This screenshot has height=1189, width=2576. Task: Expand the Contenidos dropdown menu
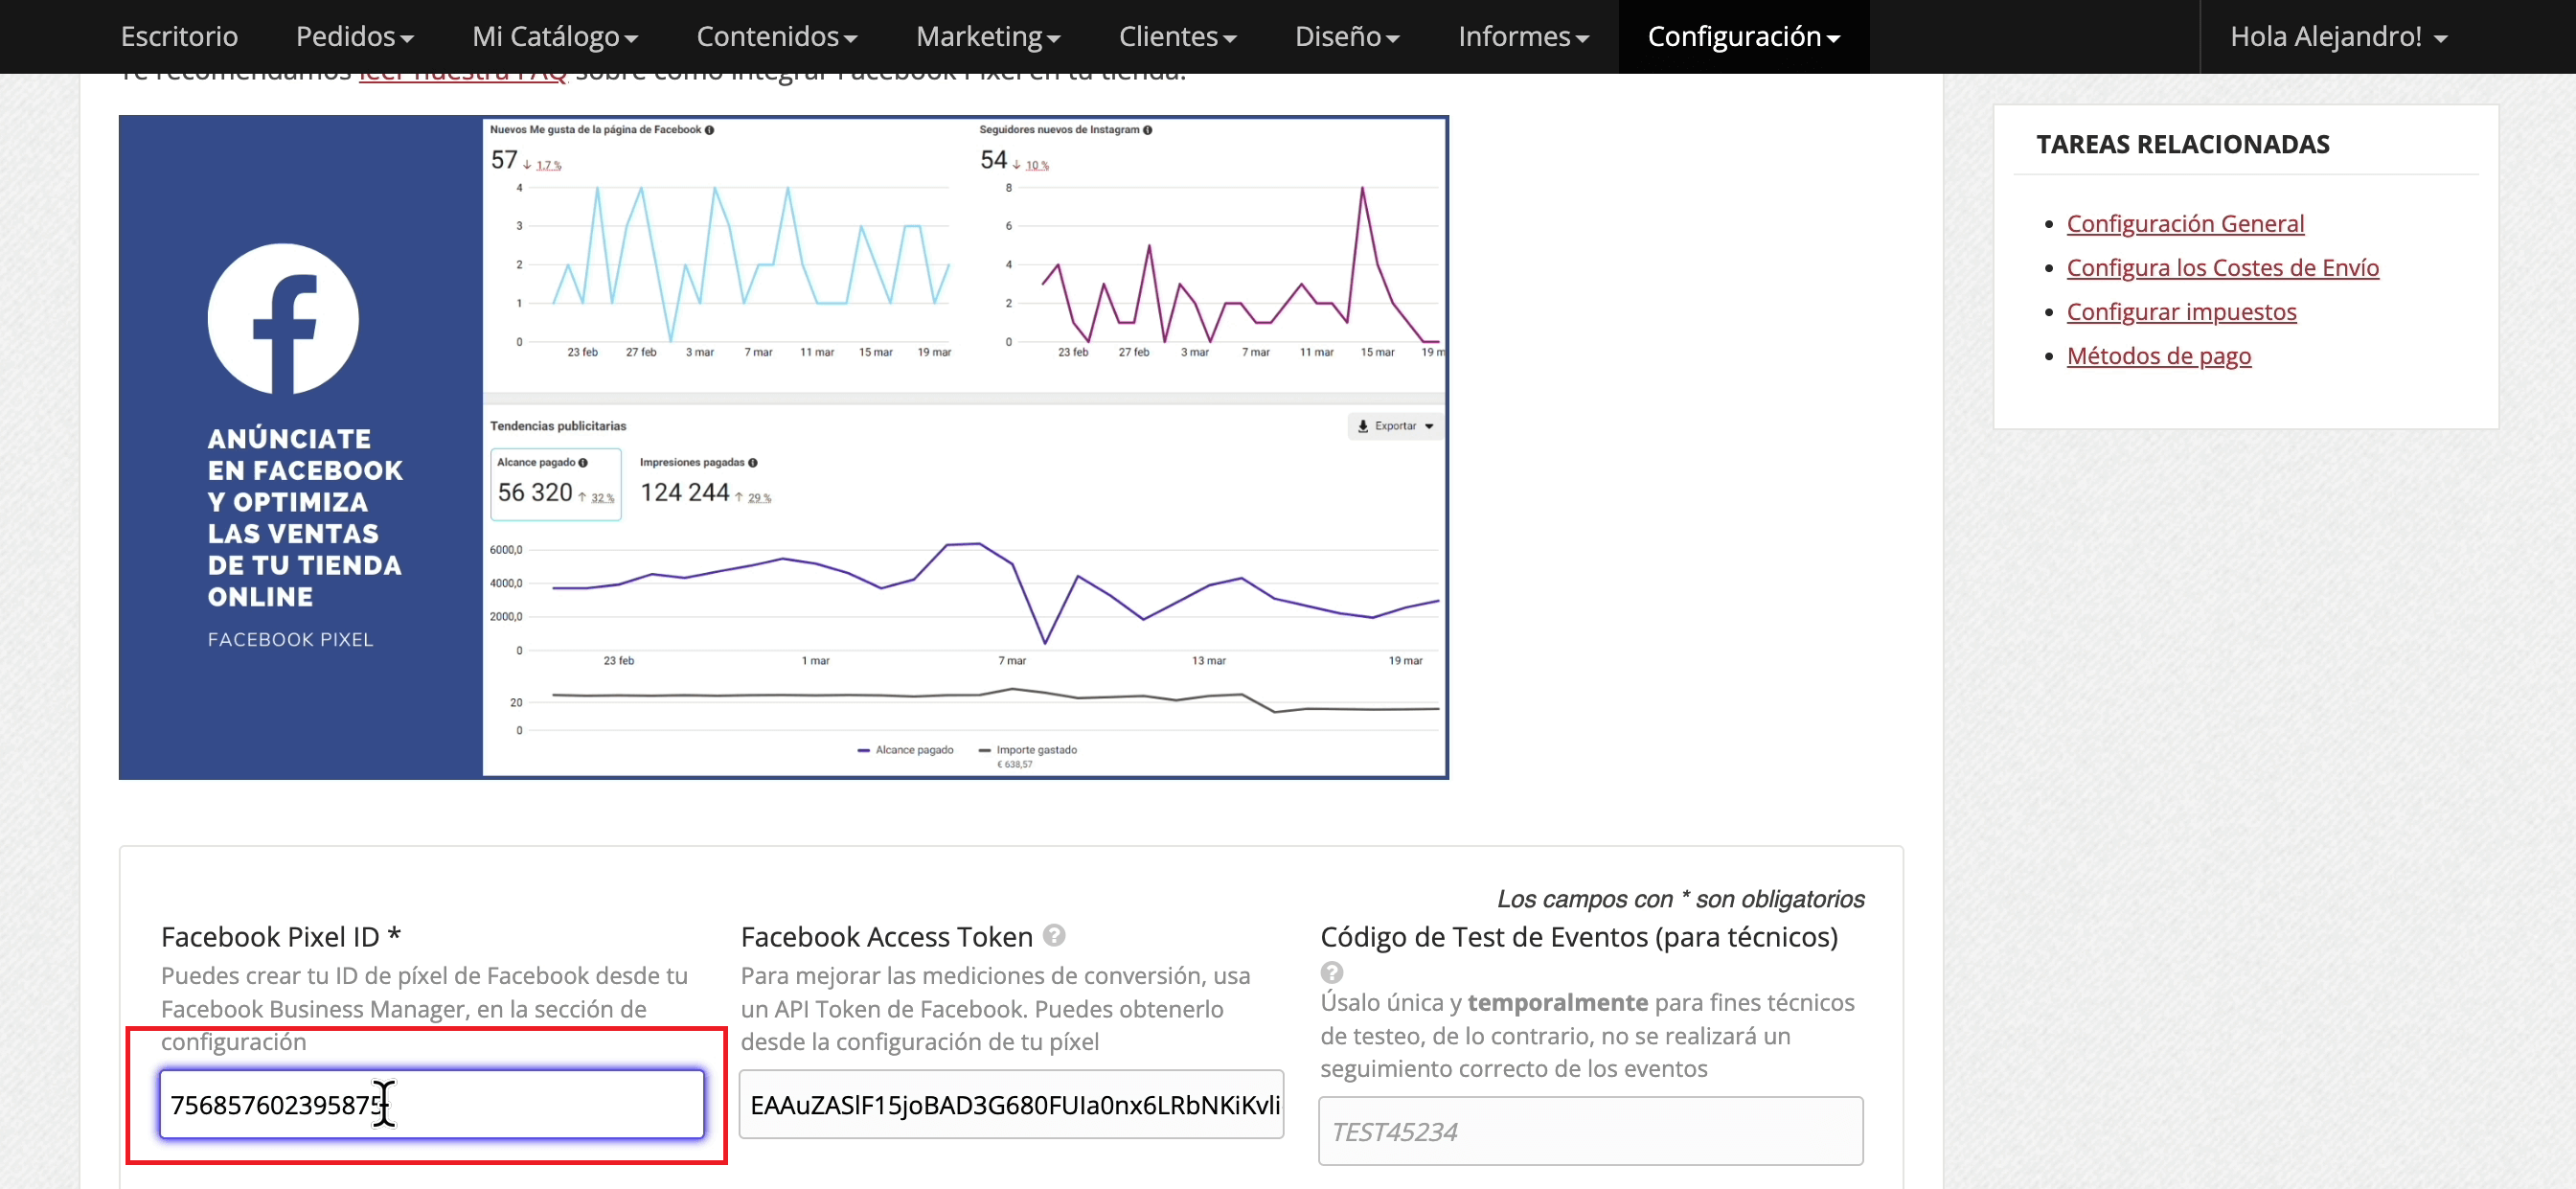pos(777,36)
